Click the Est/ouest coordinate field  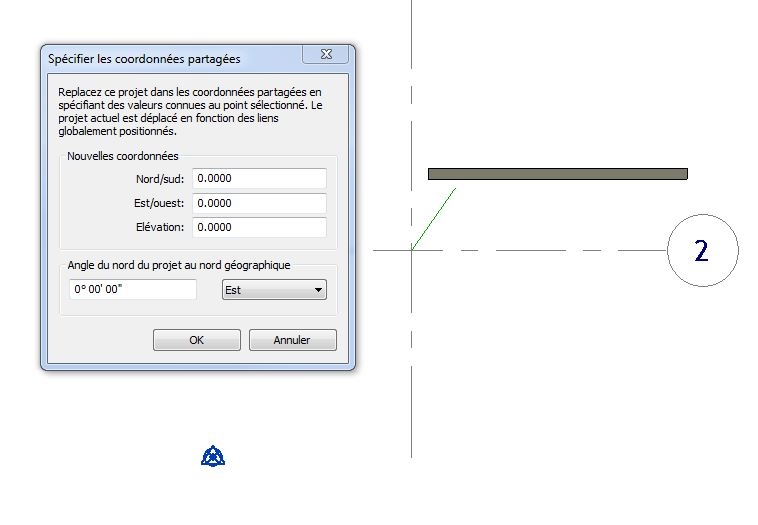click(x=259, y=203)
